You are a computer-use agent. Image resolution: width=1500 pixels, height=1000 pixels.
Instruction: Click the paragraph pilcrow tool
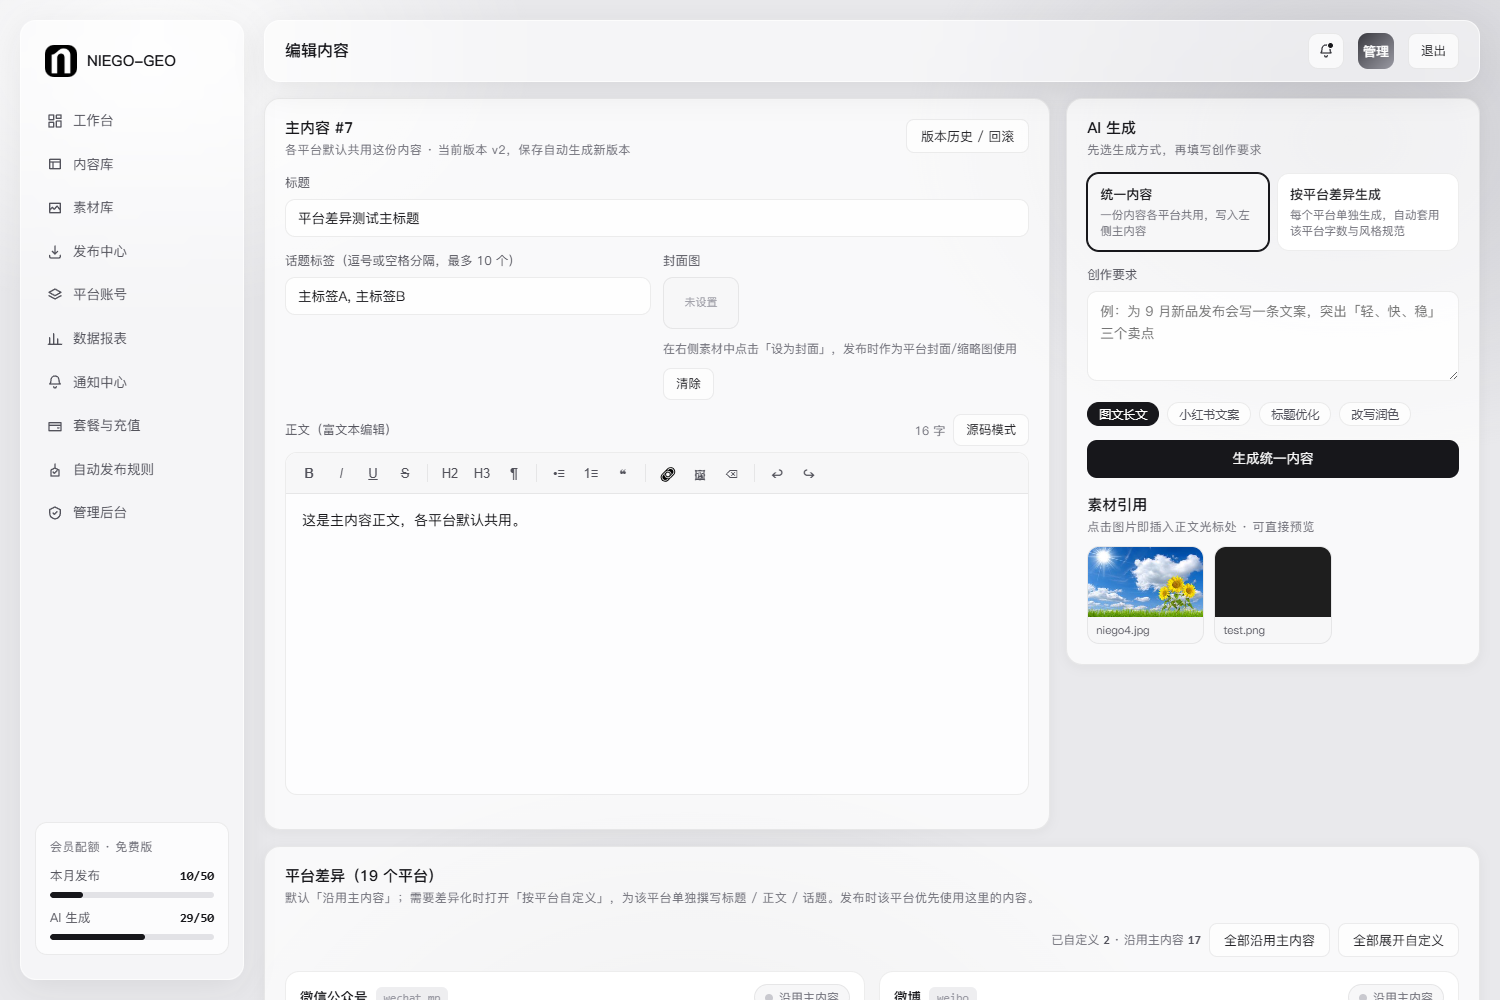(x=514, y=474)
